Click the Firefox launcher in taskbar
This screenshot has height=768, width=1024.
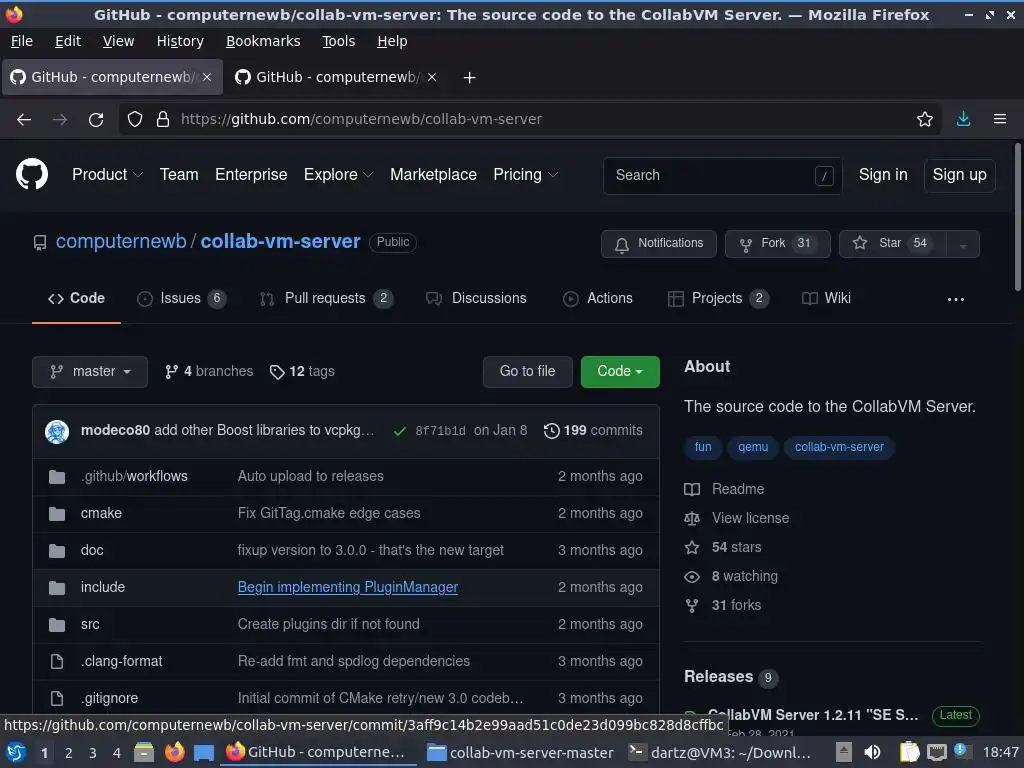(174, 752)
